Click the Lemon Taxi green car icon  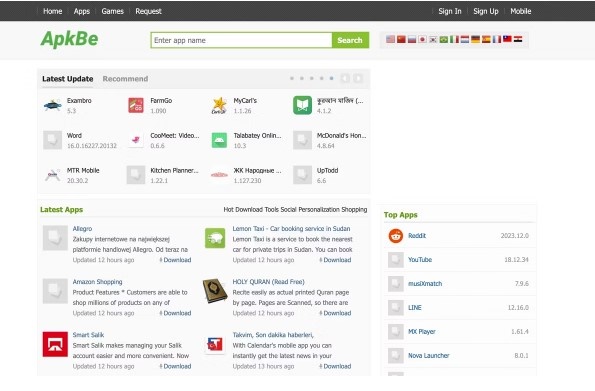coord(215,238)
